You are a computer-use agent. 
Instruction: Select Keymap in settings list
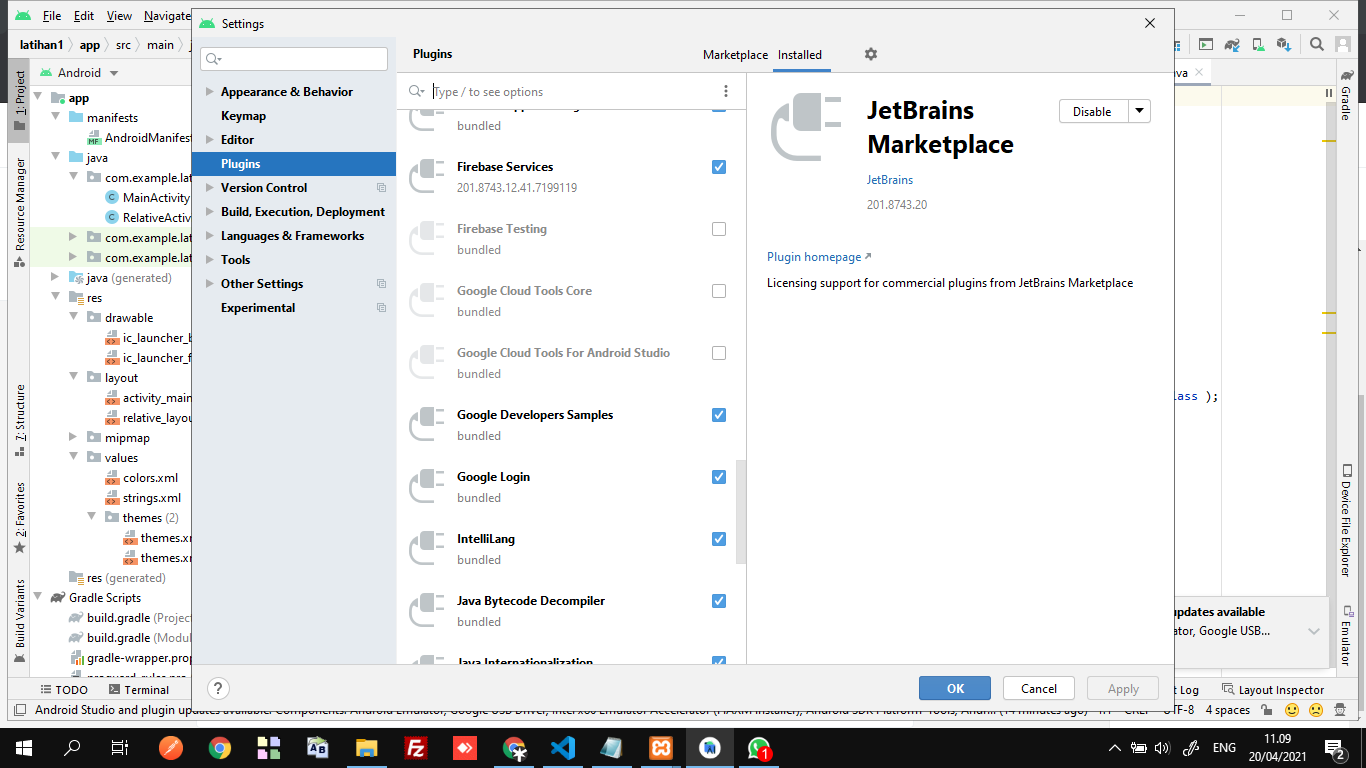[244, 115]
